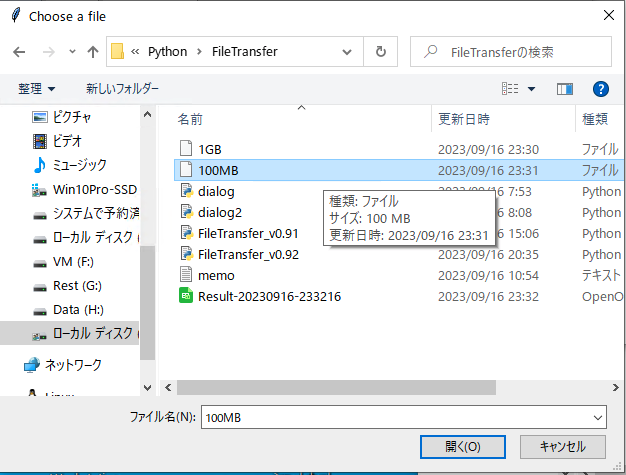Open the Data (H:) drive
This screenshot has height=475, width=626.
point(78,310)
